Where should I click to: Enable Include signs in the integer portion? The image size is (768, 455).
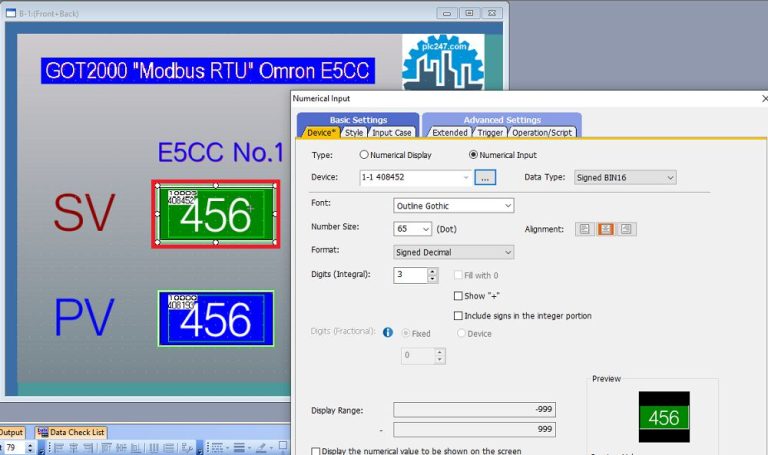[x=458, y=316]
